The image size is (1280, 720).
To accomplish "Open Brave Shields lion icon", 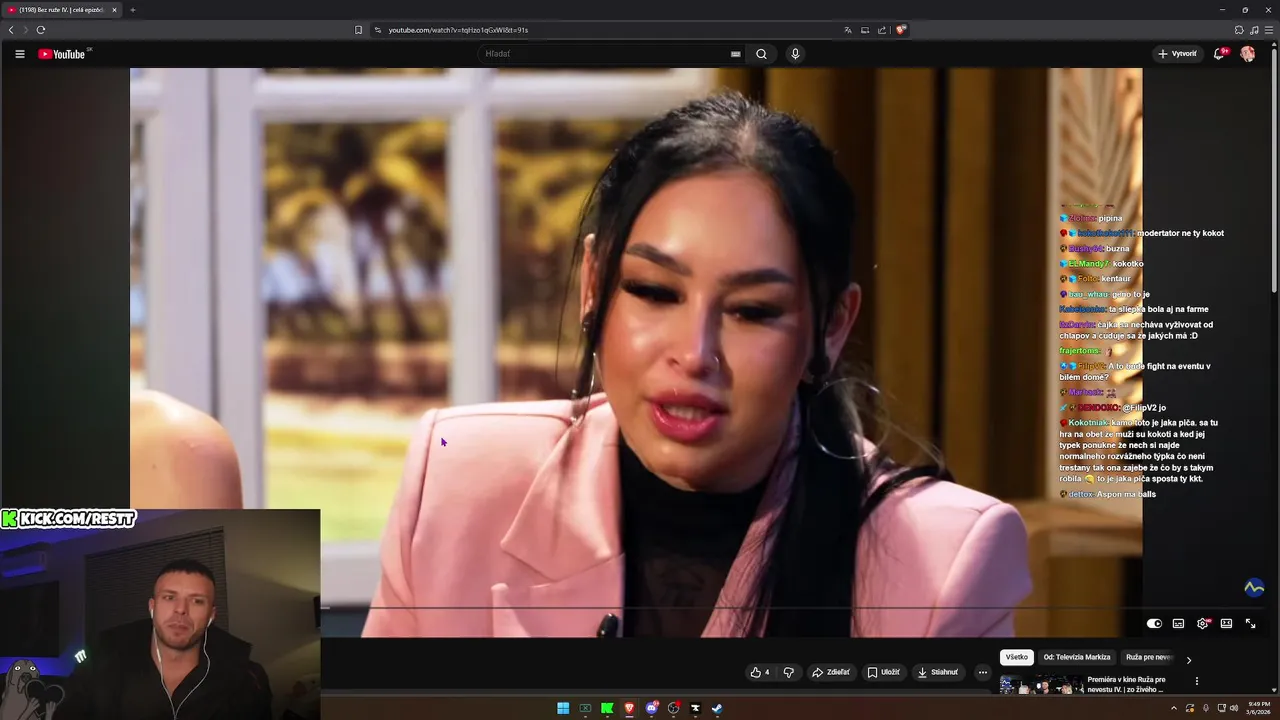I will tap(901, 30).
